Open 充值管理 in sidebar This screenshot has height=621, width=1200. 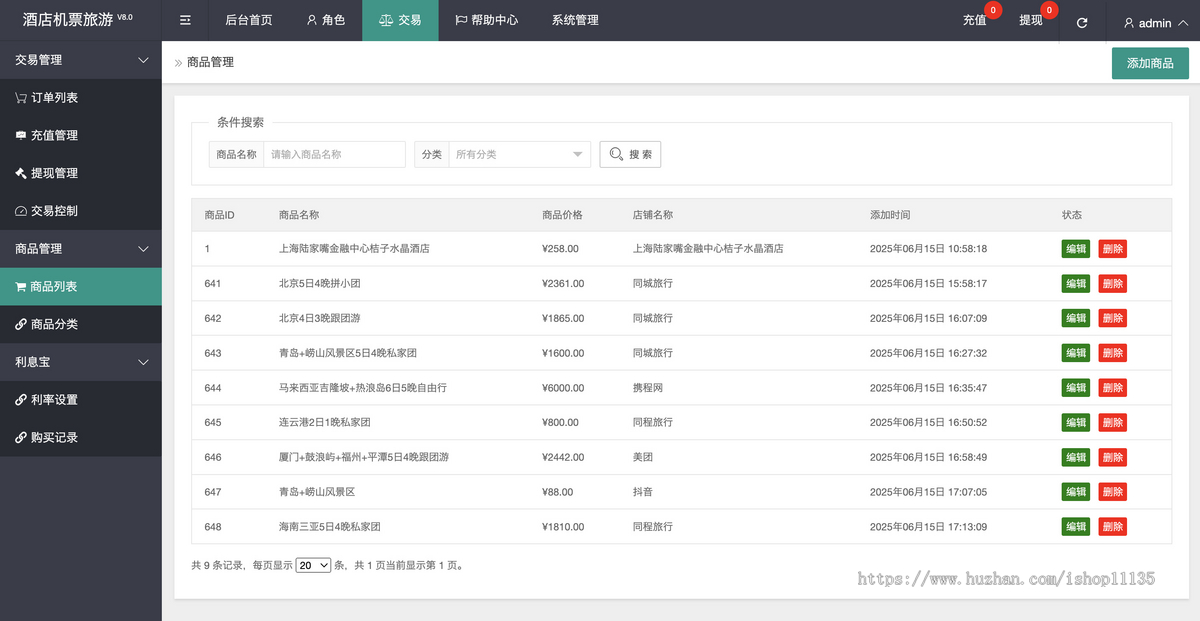pos(81,135)
